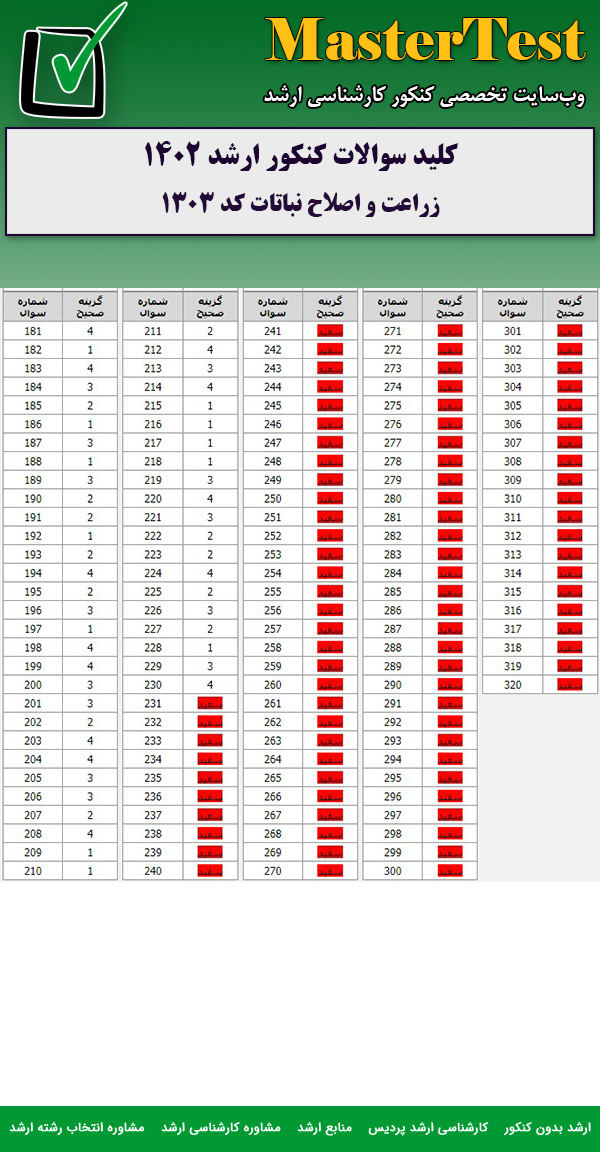
Task: Open the کارشناسی ارشد پردیس footer link
Action: click(x=444, y=1127)
